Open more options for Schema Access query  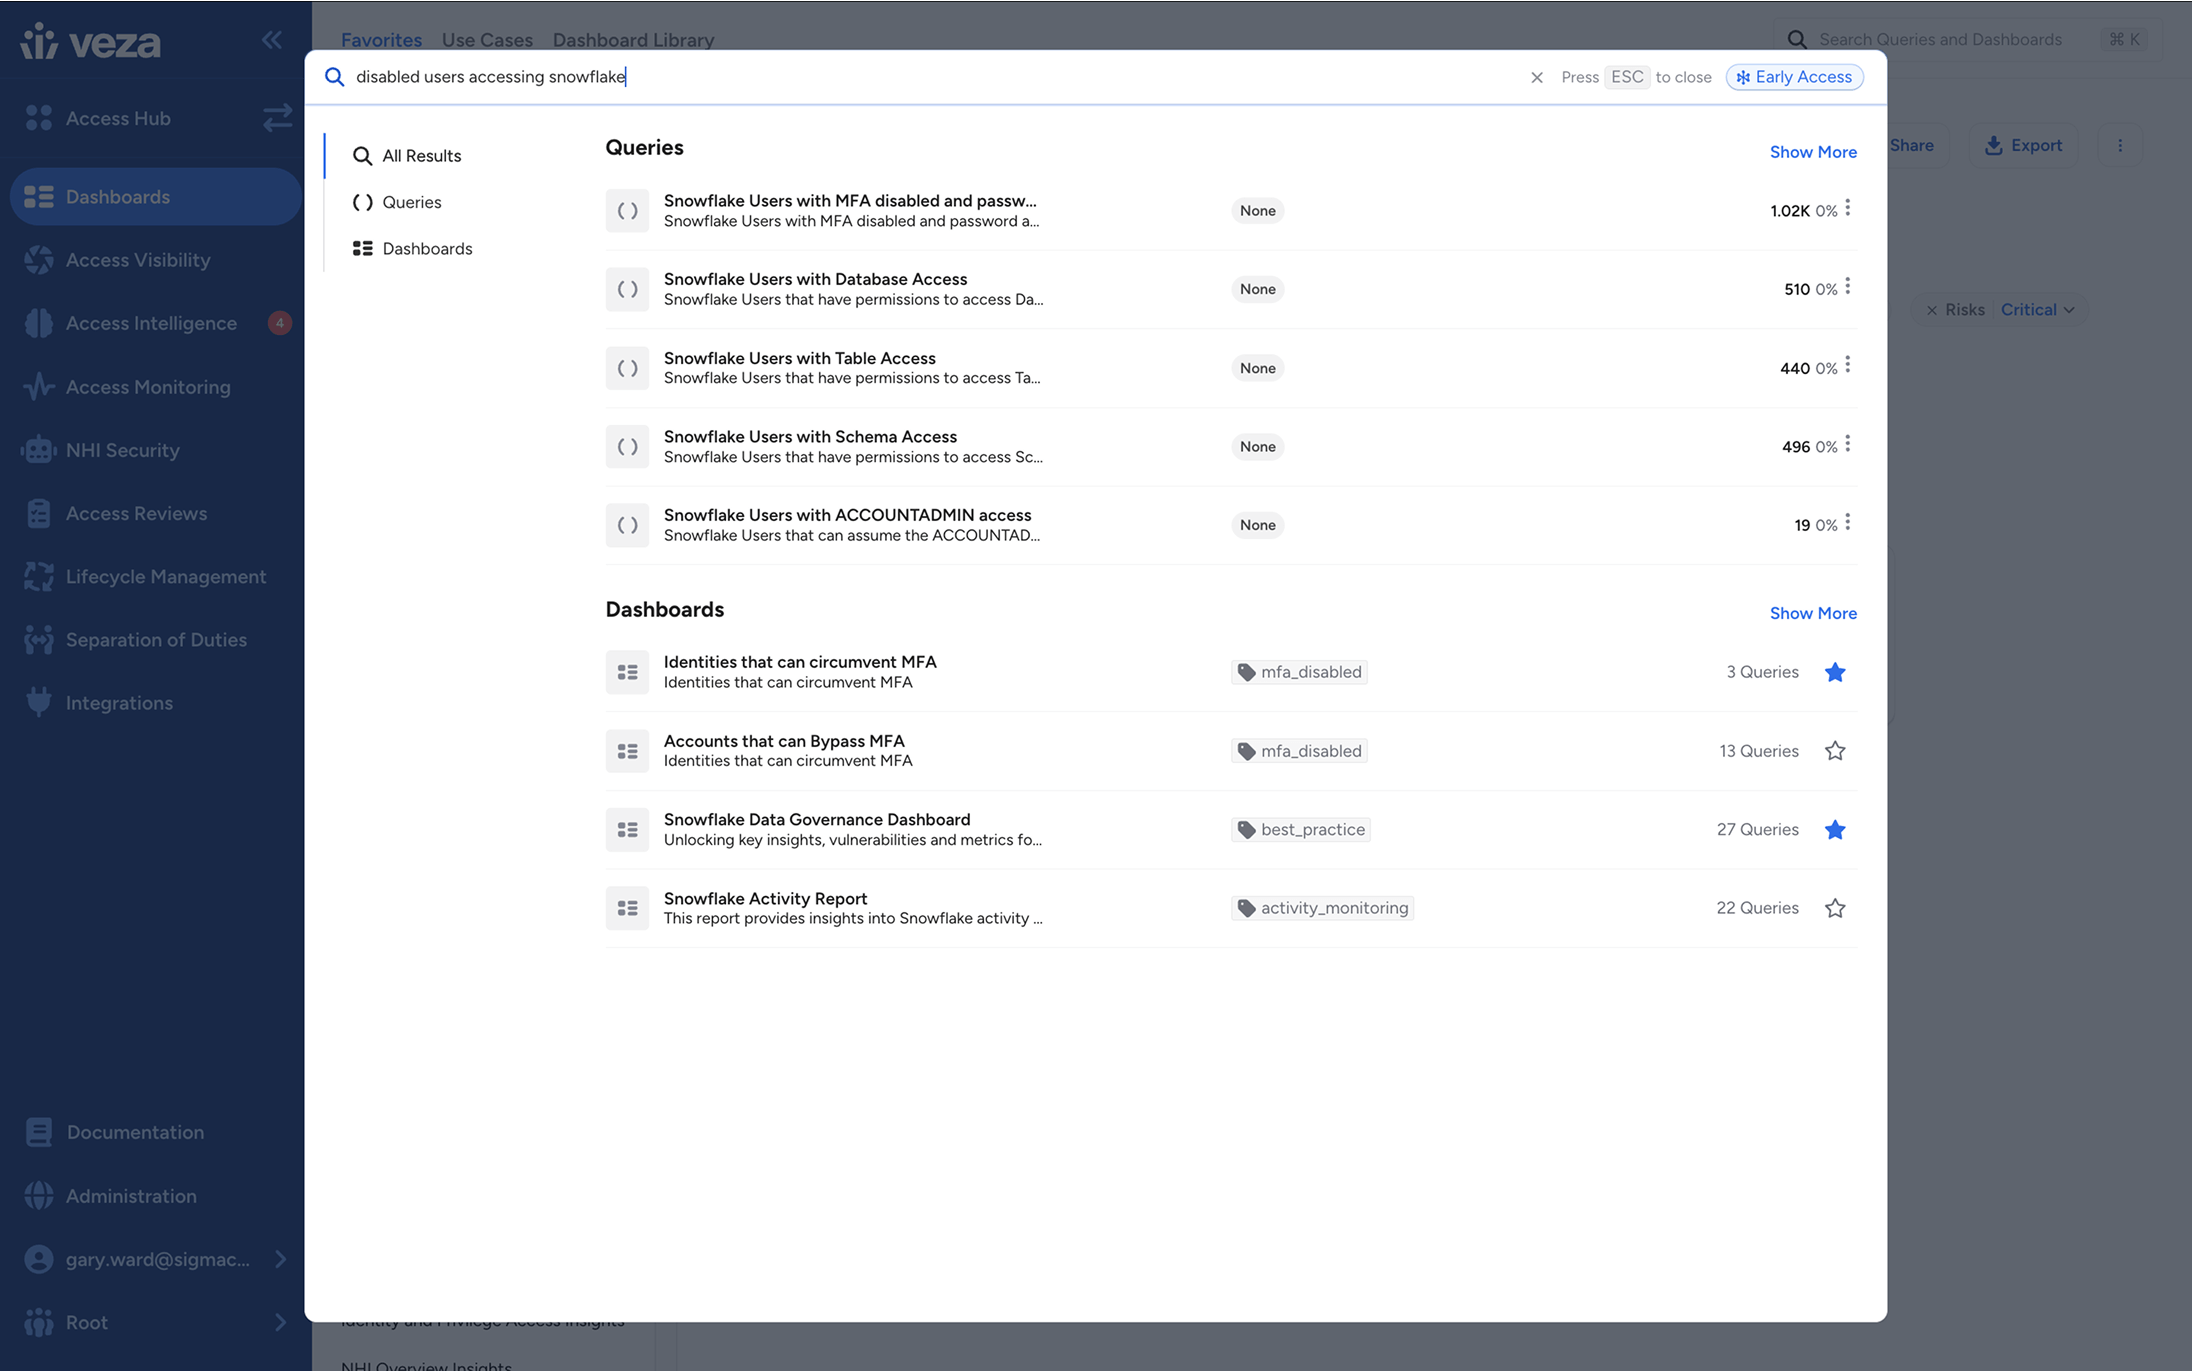point(1847,444)
